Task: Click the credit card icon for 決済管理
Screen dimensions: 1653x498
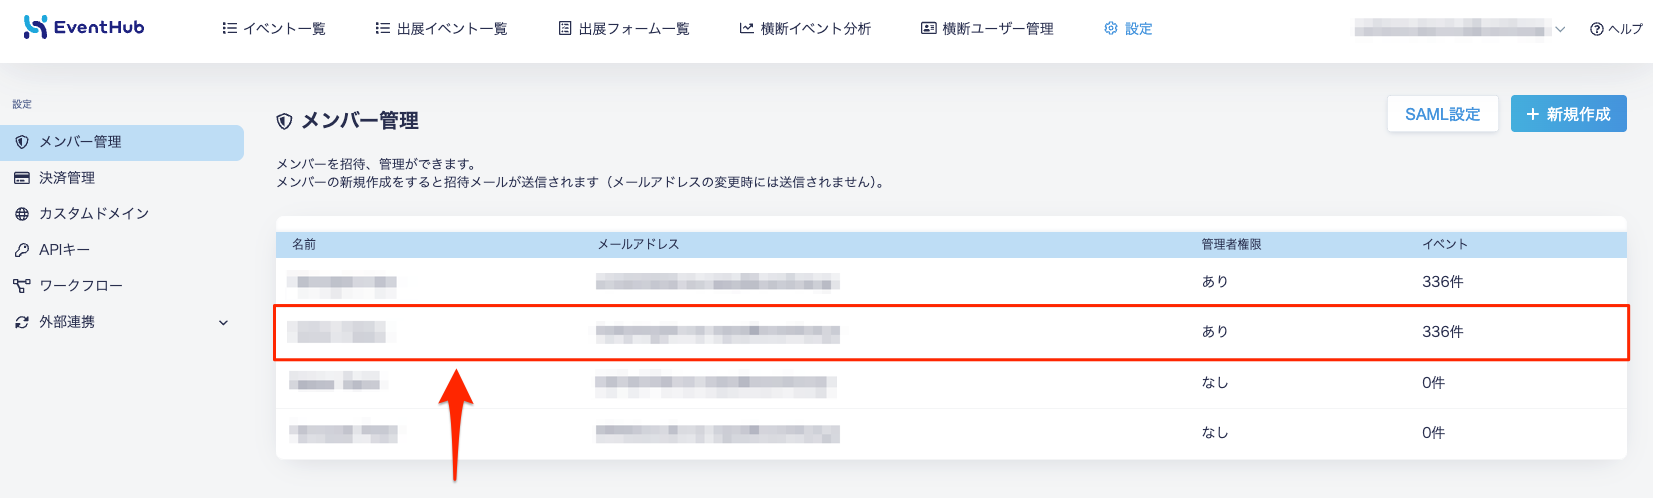Action: click(x=22, y=178)
